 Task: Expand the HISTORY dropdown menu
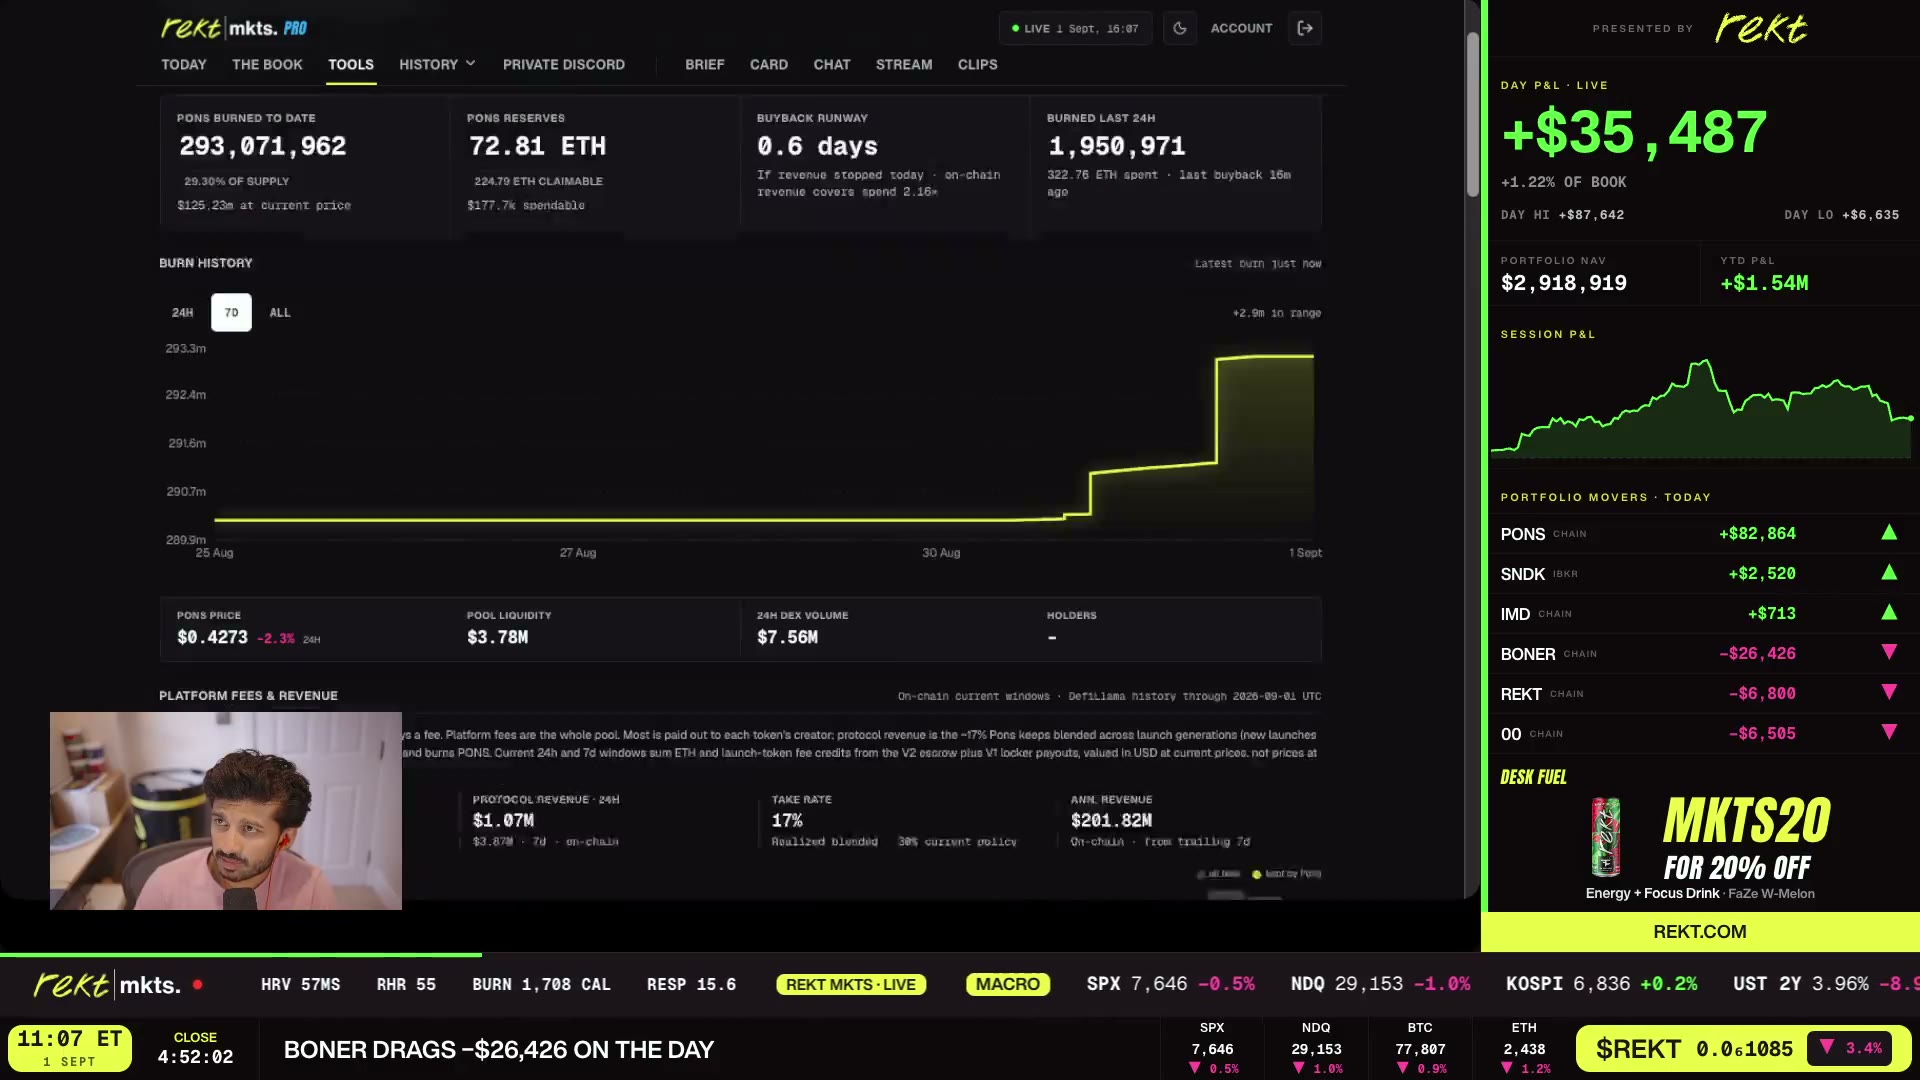coord(437,64)
